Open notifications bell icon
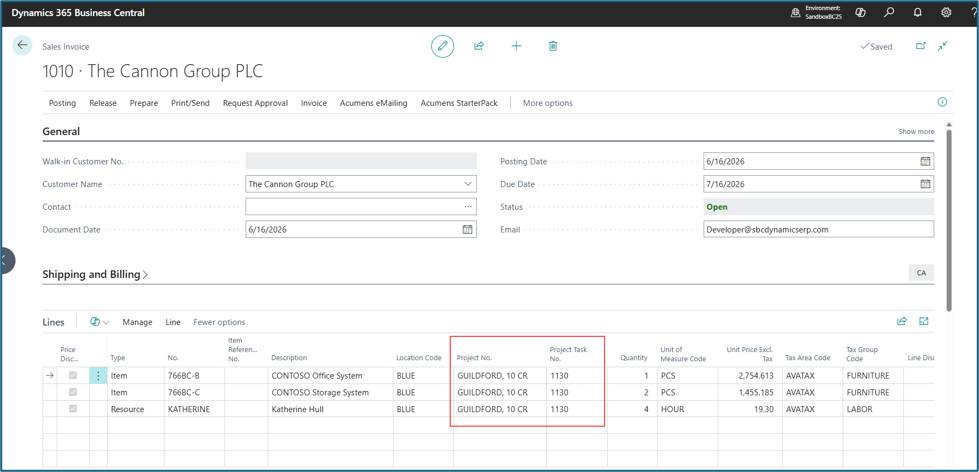This screenshot has width=979, height=472. (918, 12)
